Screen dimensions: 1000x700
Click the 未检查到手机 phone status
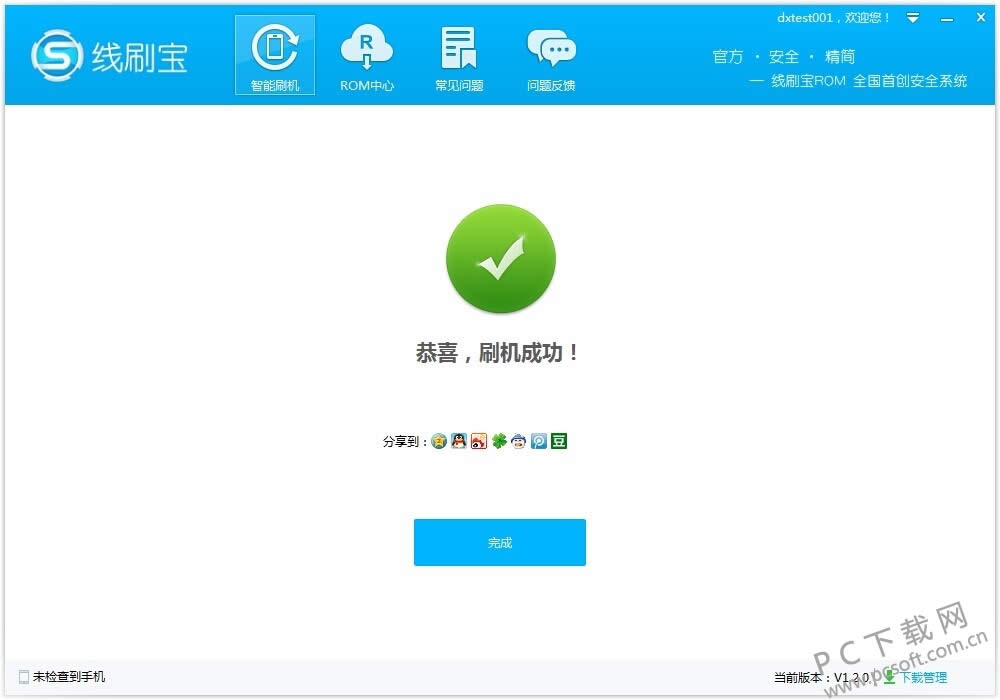[62, 677]
